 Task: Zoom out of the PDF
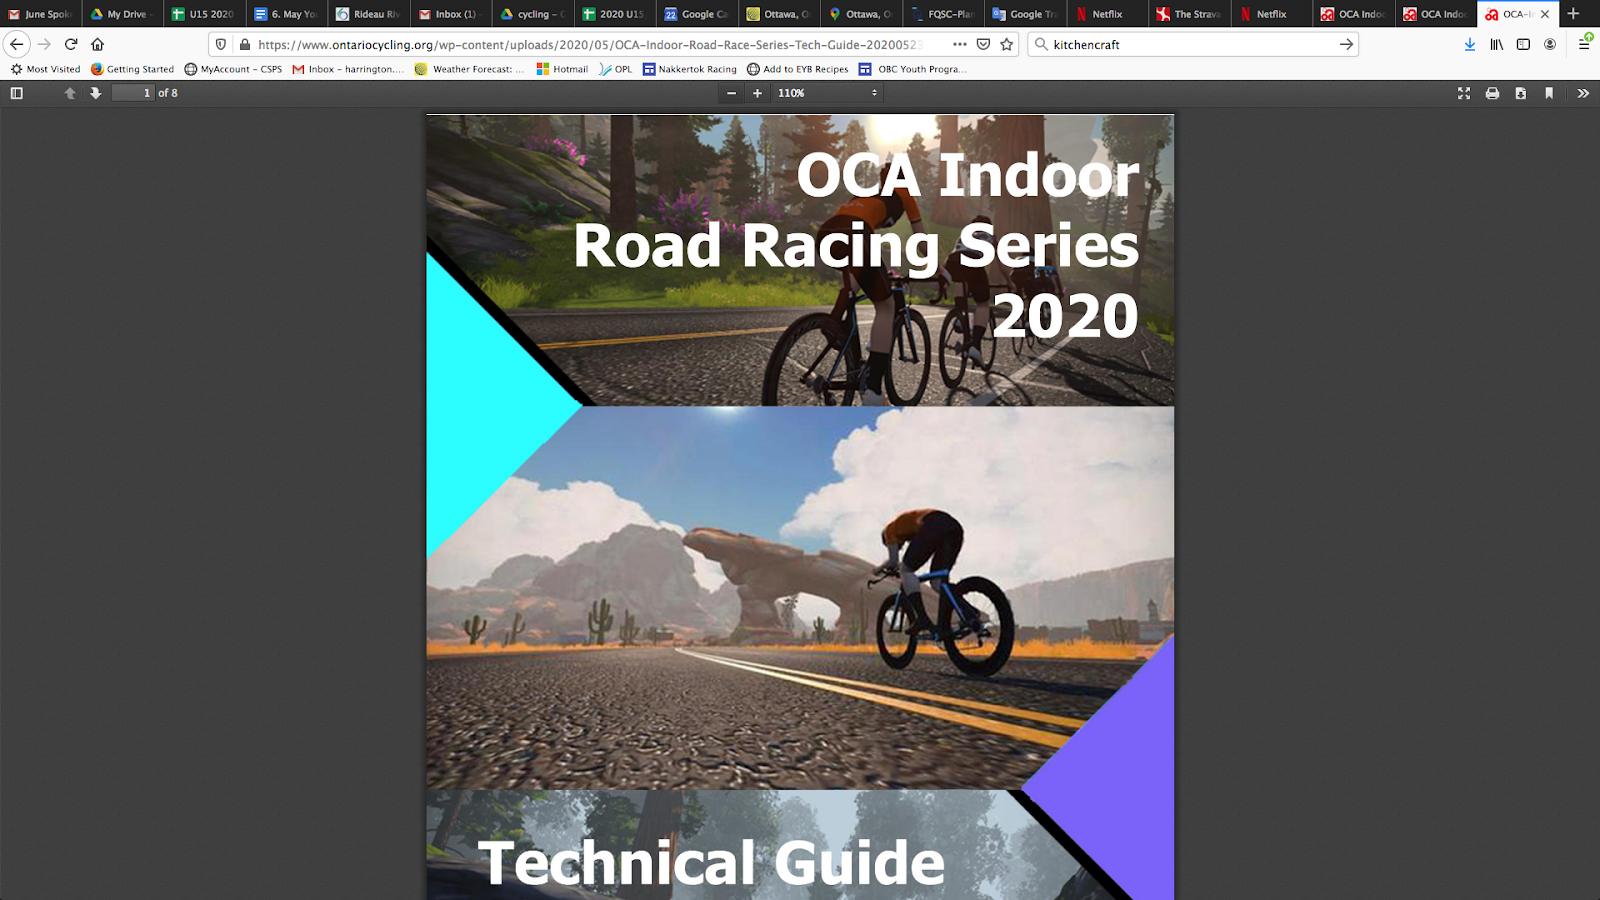click(732, 93)
